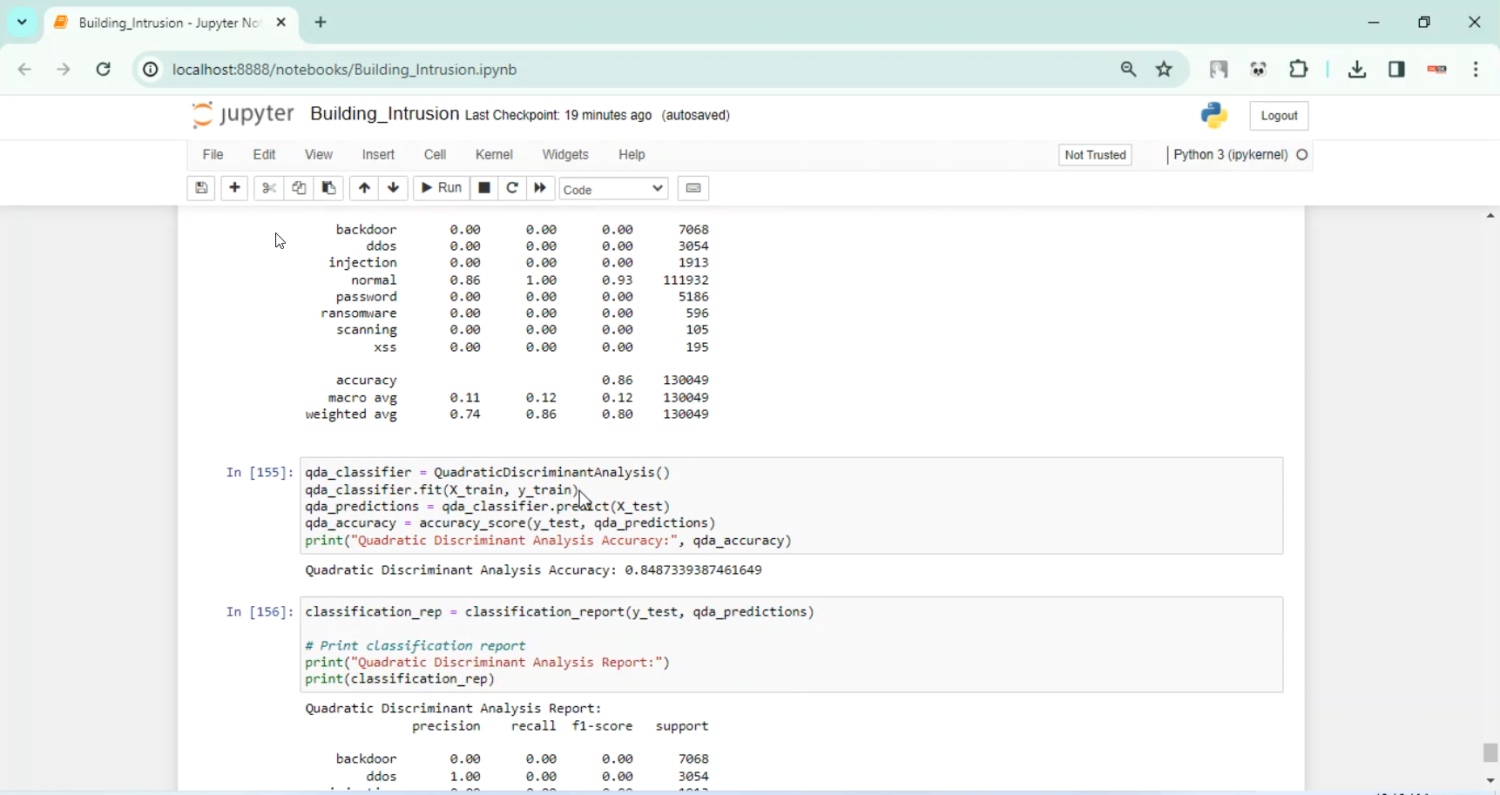Screen dimensions: 1500x795
Task: Restart the kernel
Action: click(x=512, y=188)
